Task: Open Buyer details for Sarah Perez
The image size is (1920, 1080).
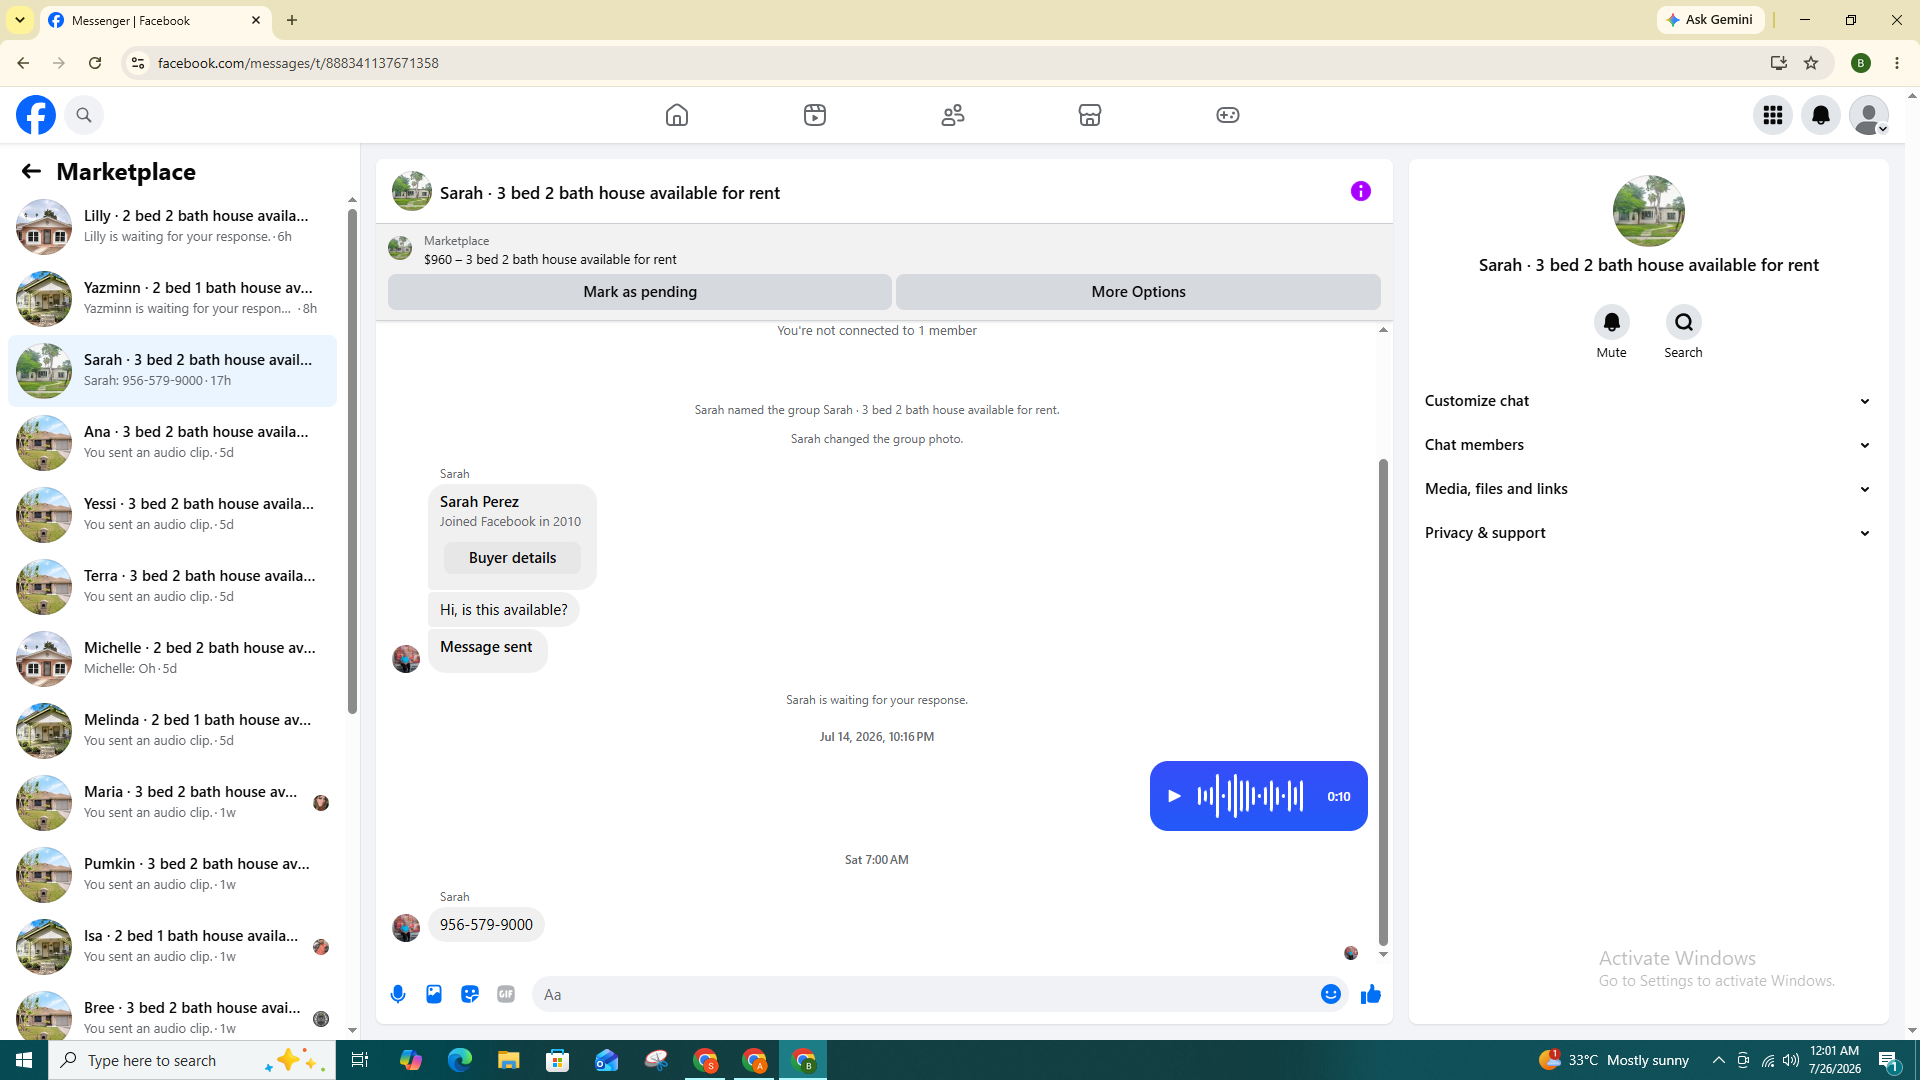Action: tap(512, 558)
